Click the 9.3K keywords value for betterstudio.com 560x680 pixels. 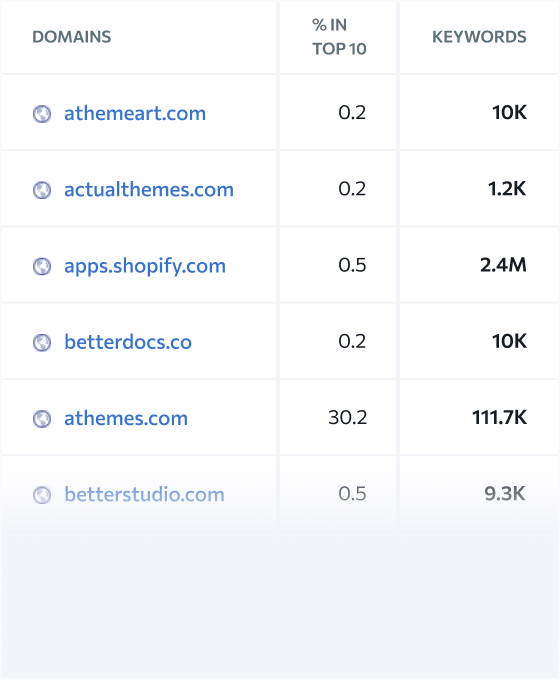tap(505, 494)
